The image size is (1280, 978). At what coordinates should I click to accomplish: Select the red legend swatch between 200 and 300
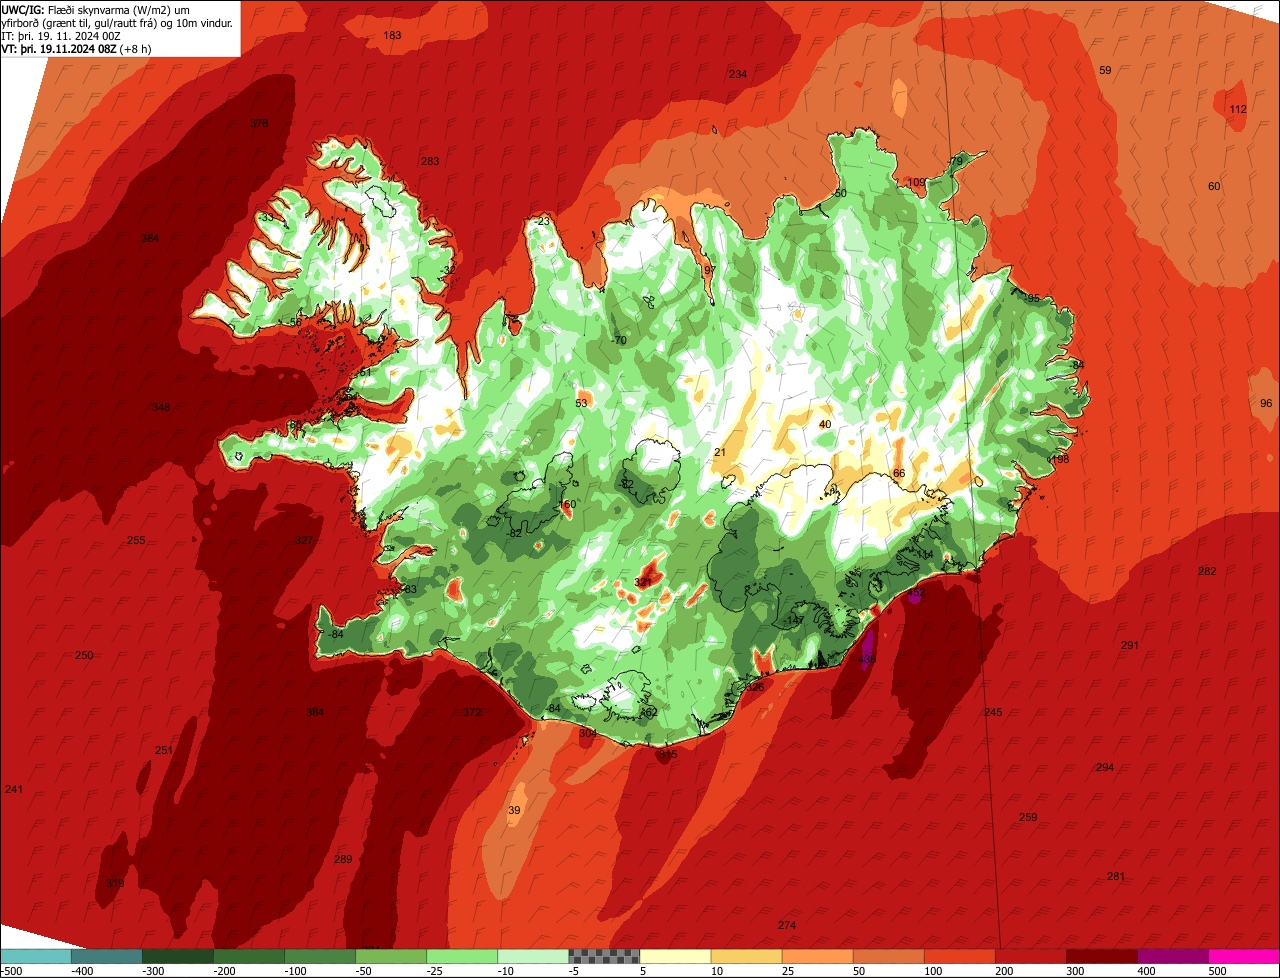[1030, 956]
